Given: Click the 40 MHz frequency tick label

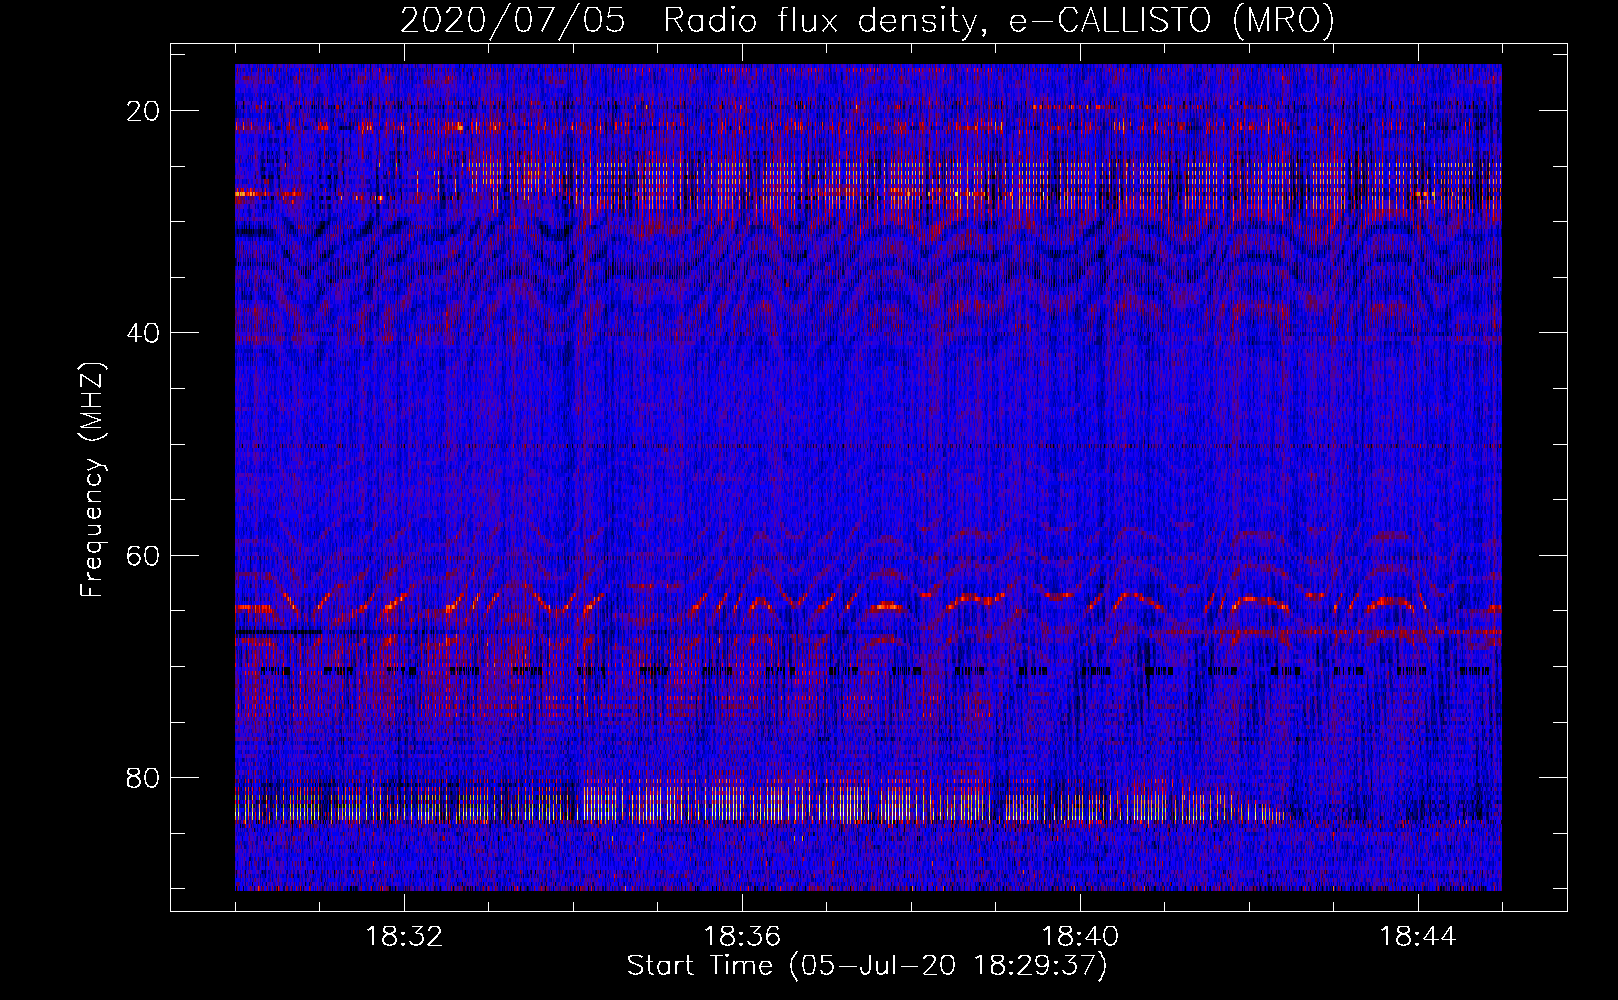Looking at the screenshot, I should [x=143, y=333].
